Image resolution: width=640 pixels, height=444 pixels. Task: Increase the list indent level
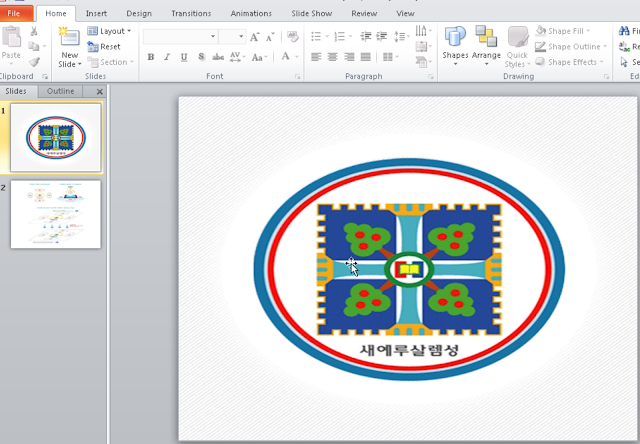pos(382,37)
